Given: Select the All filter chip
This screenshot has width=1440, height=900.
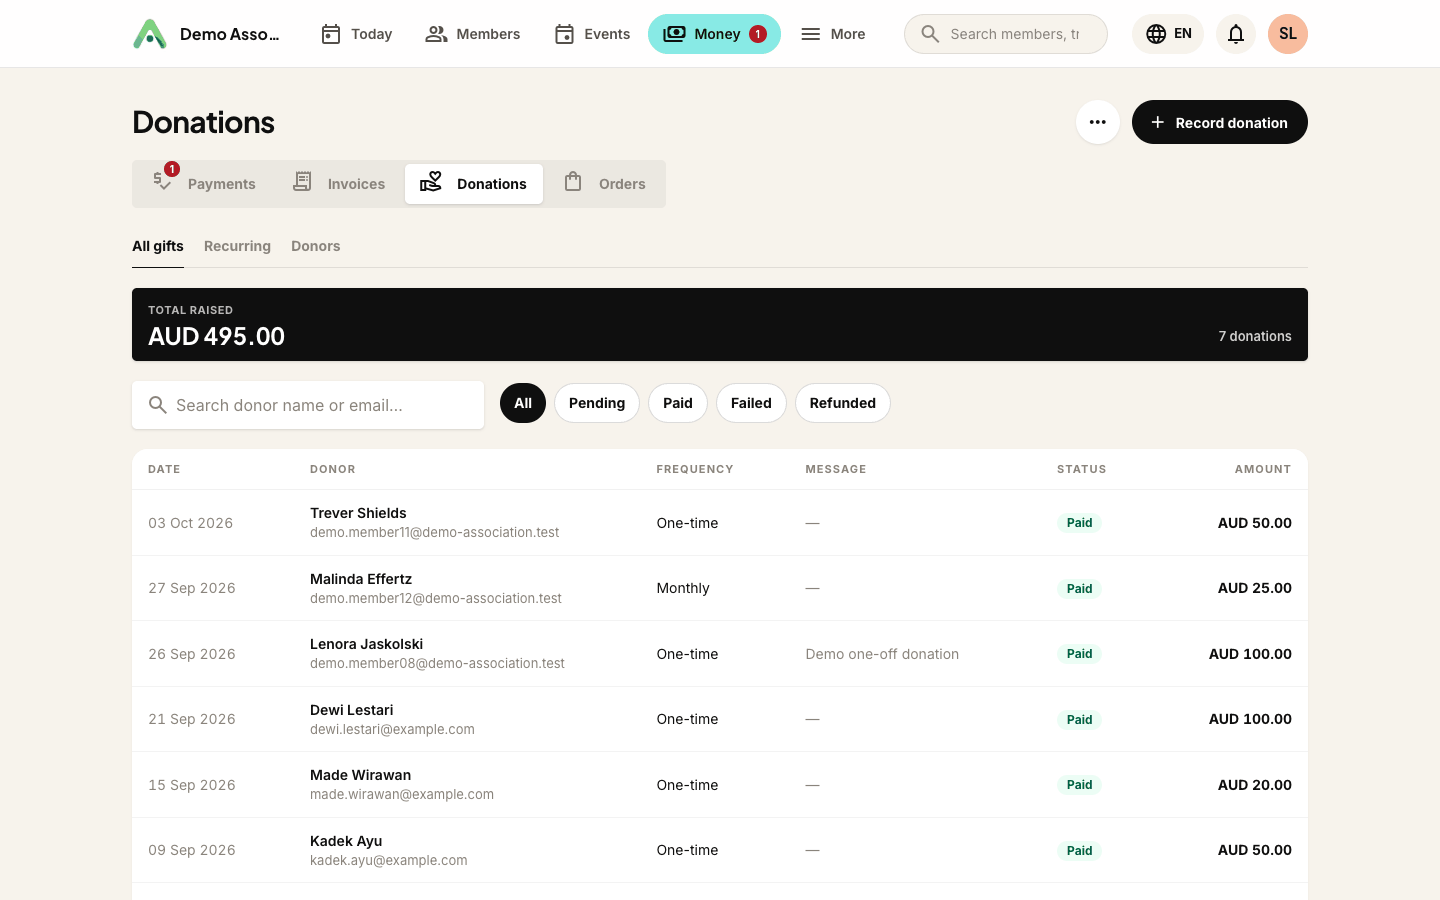Looking at the screenshot, I should (x=523, y=403).
